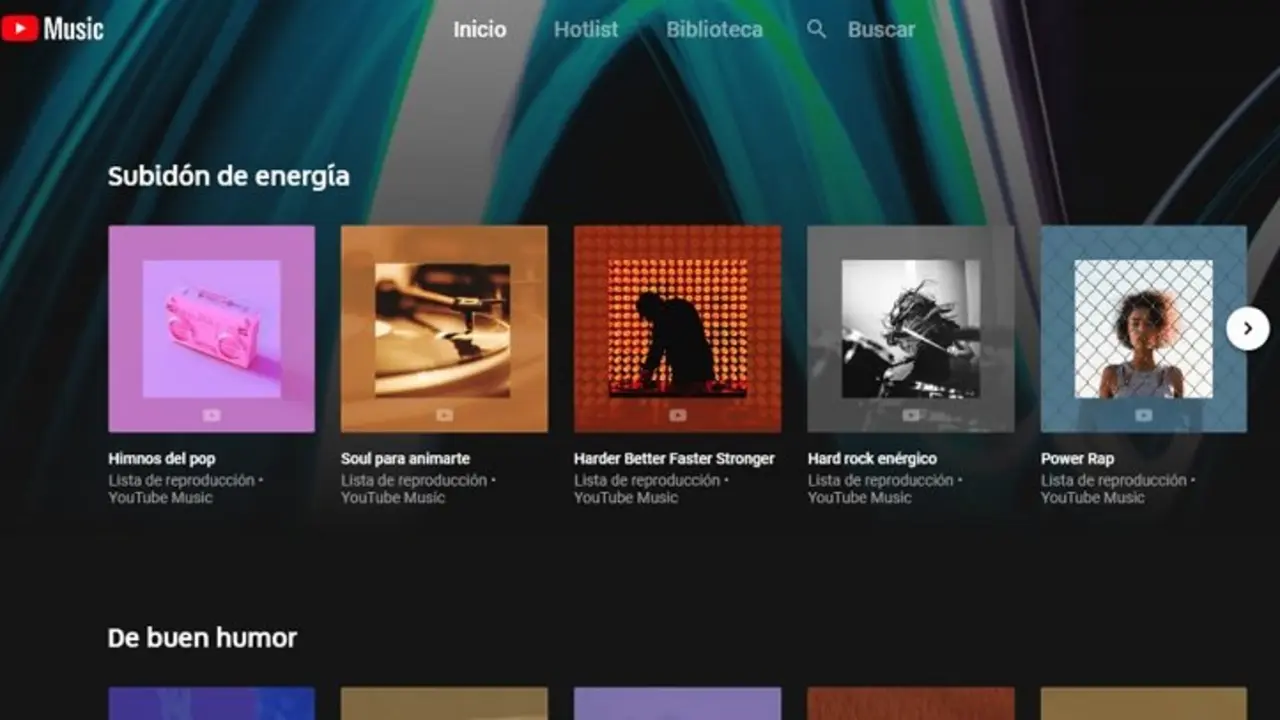Click the Hard rock enérgico title

(x=872, y=459)
